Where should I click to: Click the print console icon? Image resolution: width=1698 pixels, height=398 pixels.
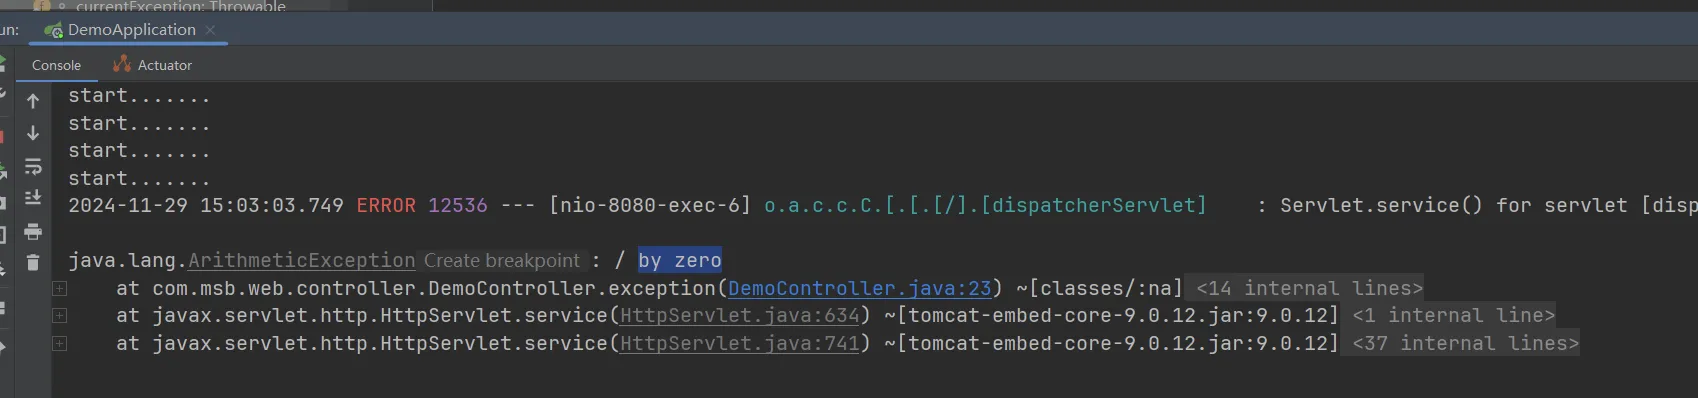click(x=33, y=231)
